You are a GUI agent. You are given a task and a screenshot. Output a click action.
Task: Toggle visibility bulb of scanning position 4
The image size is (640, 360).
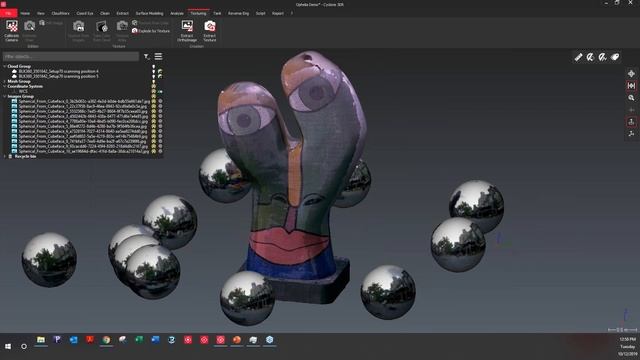click(154, 71)
